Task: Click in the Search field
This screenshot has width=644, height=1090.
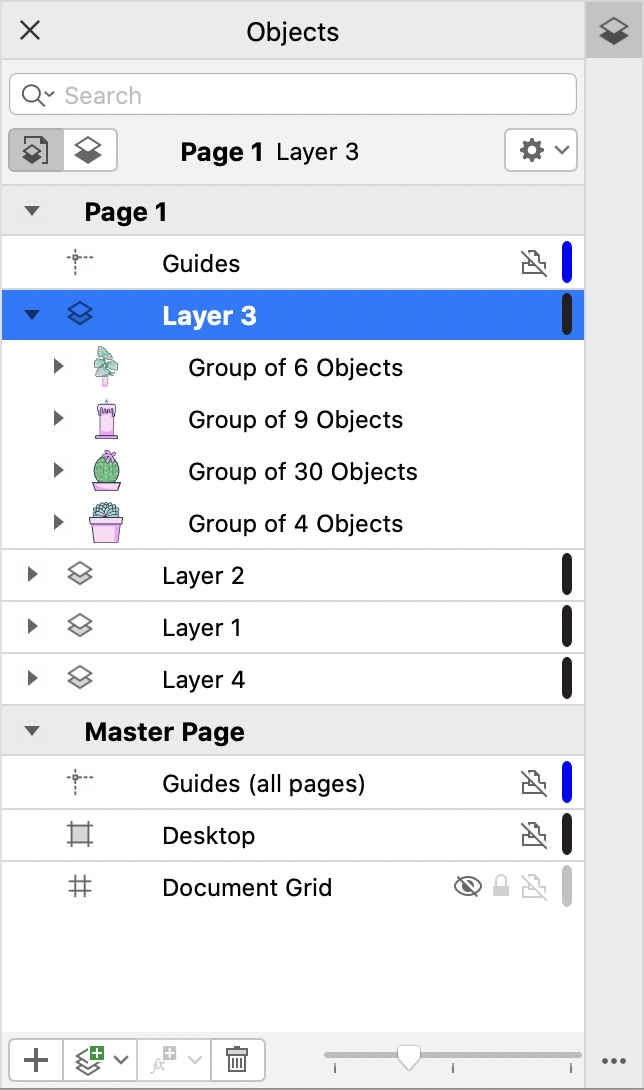Action: (310, 96)
